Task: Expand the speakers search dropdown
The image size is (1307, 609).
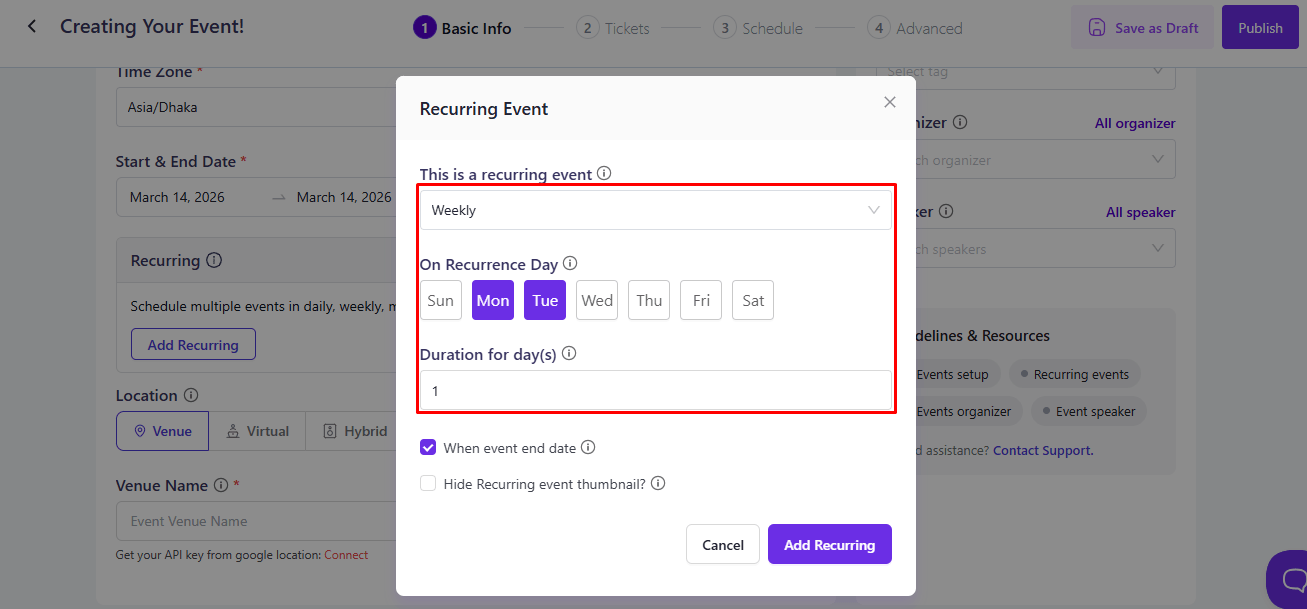Action: (1158, 249)
